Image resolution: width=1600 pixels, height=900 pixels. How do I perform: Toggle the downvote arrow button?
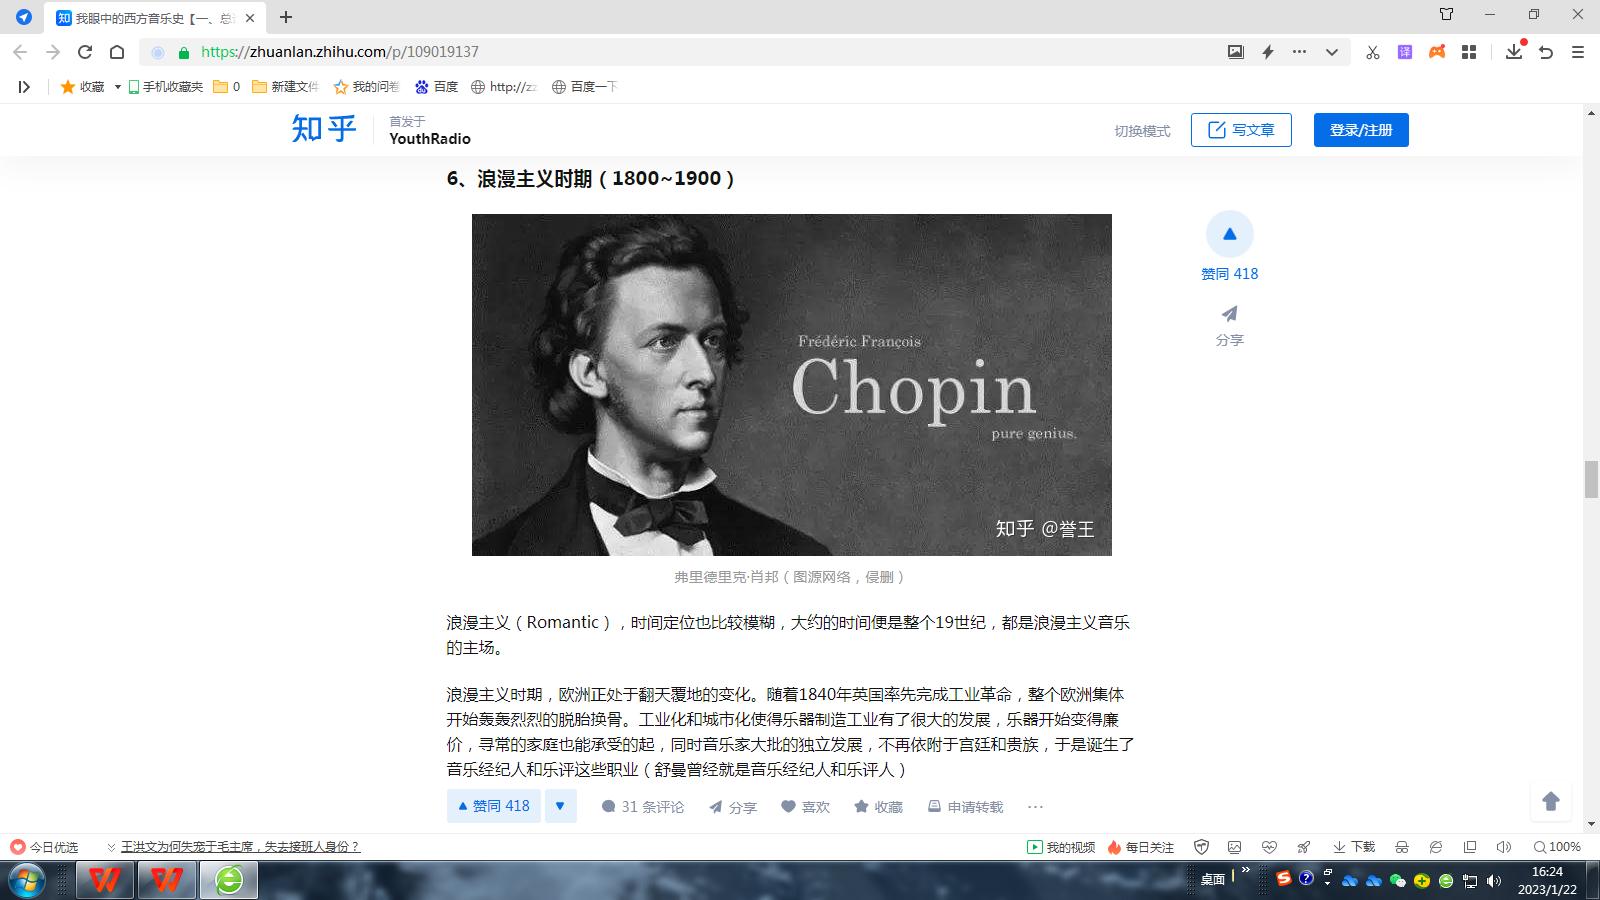tap(560, 806)
